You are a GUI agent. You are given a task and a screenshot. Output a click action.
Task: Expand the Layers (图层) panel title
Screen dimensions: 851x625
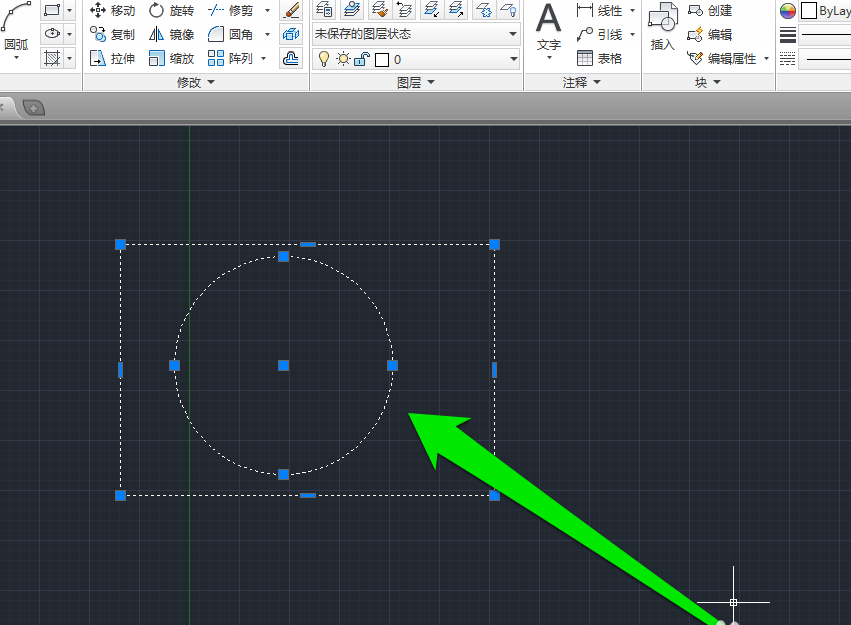[415, 83]
